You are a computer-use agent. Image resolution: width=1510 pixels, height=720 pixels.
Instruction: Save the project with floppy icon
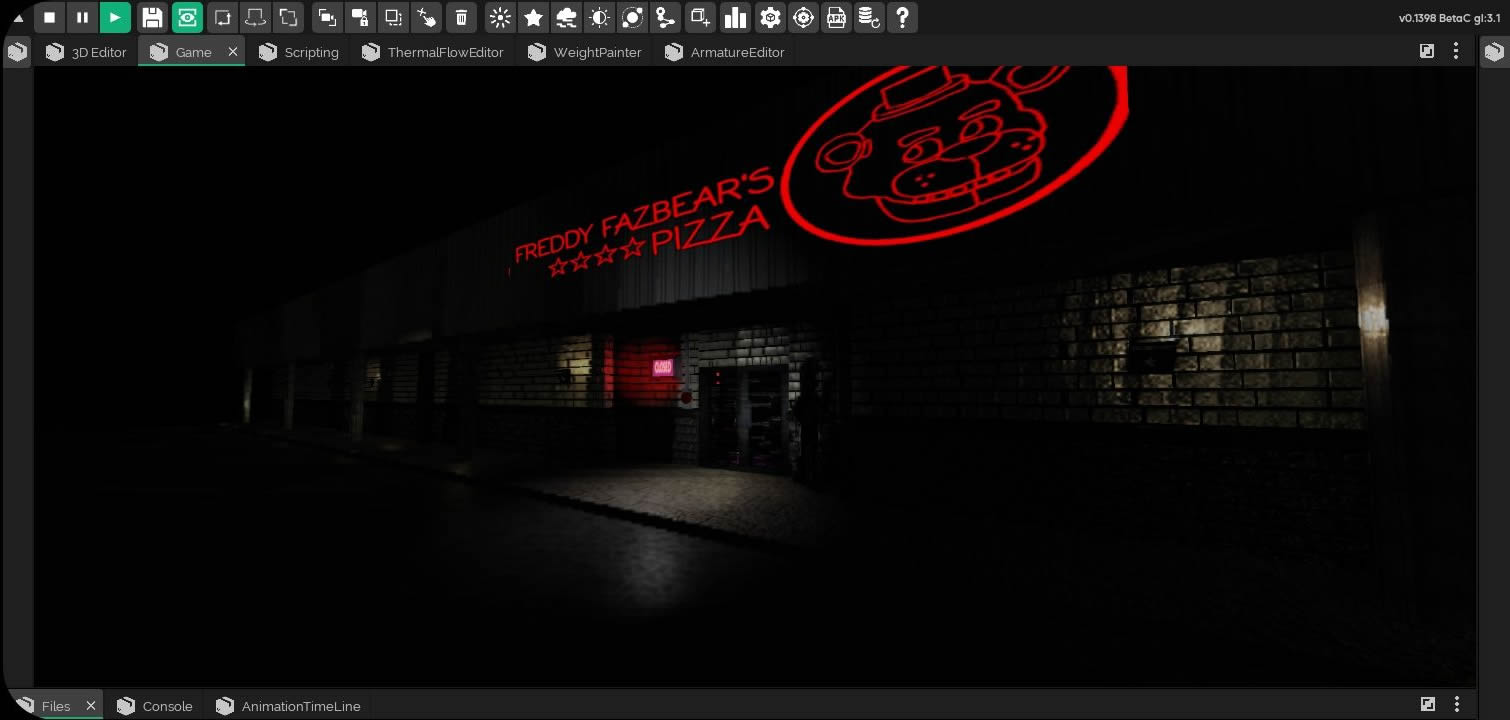tap(152, 17)
